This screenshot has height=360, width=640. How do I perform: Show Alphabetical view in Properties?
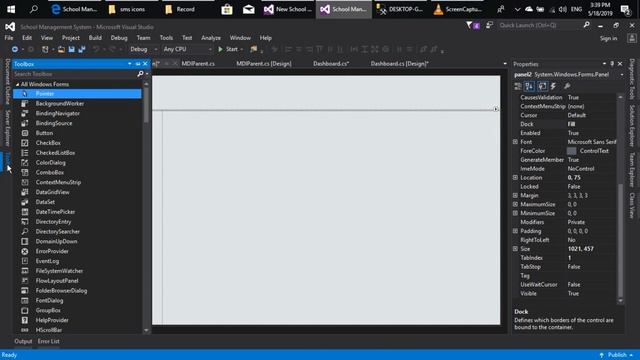click(529, 86)
